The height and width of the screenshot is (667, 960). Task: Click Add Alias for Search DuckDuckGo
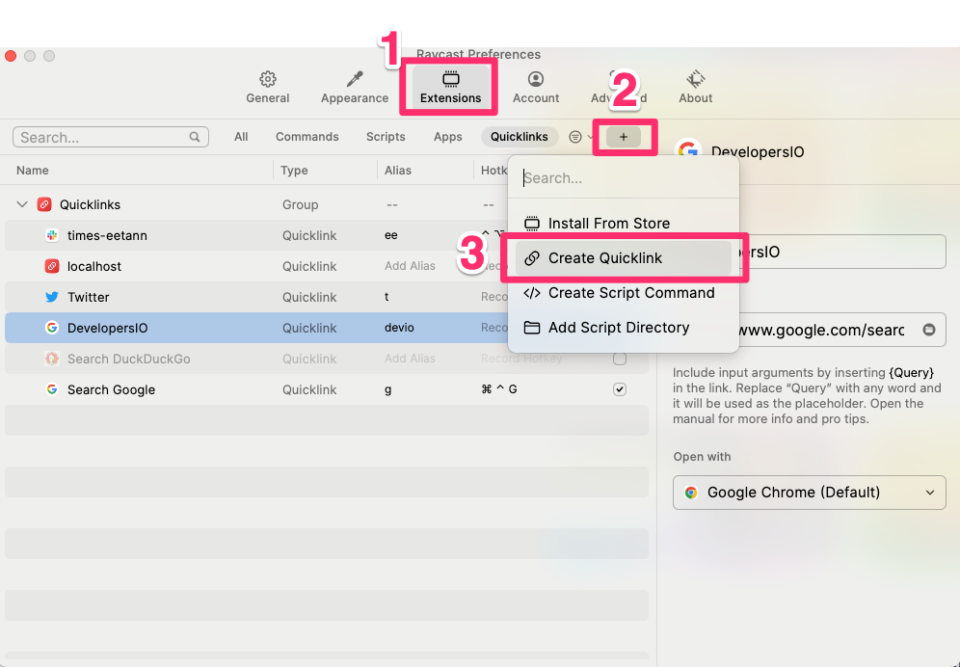[x=410, y=358]
